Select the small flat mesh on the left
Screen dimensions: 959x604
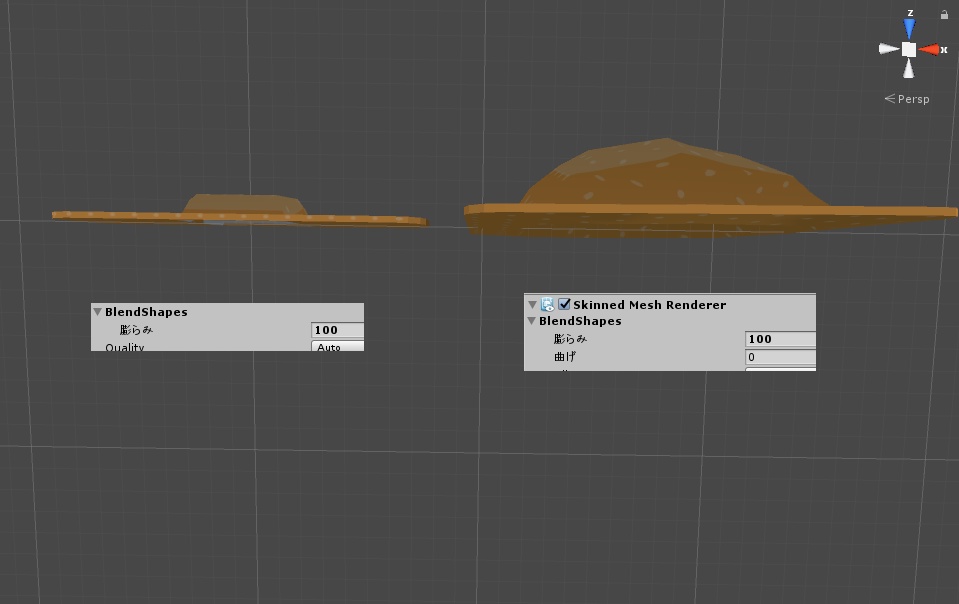click(240, 212)
